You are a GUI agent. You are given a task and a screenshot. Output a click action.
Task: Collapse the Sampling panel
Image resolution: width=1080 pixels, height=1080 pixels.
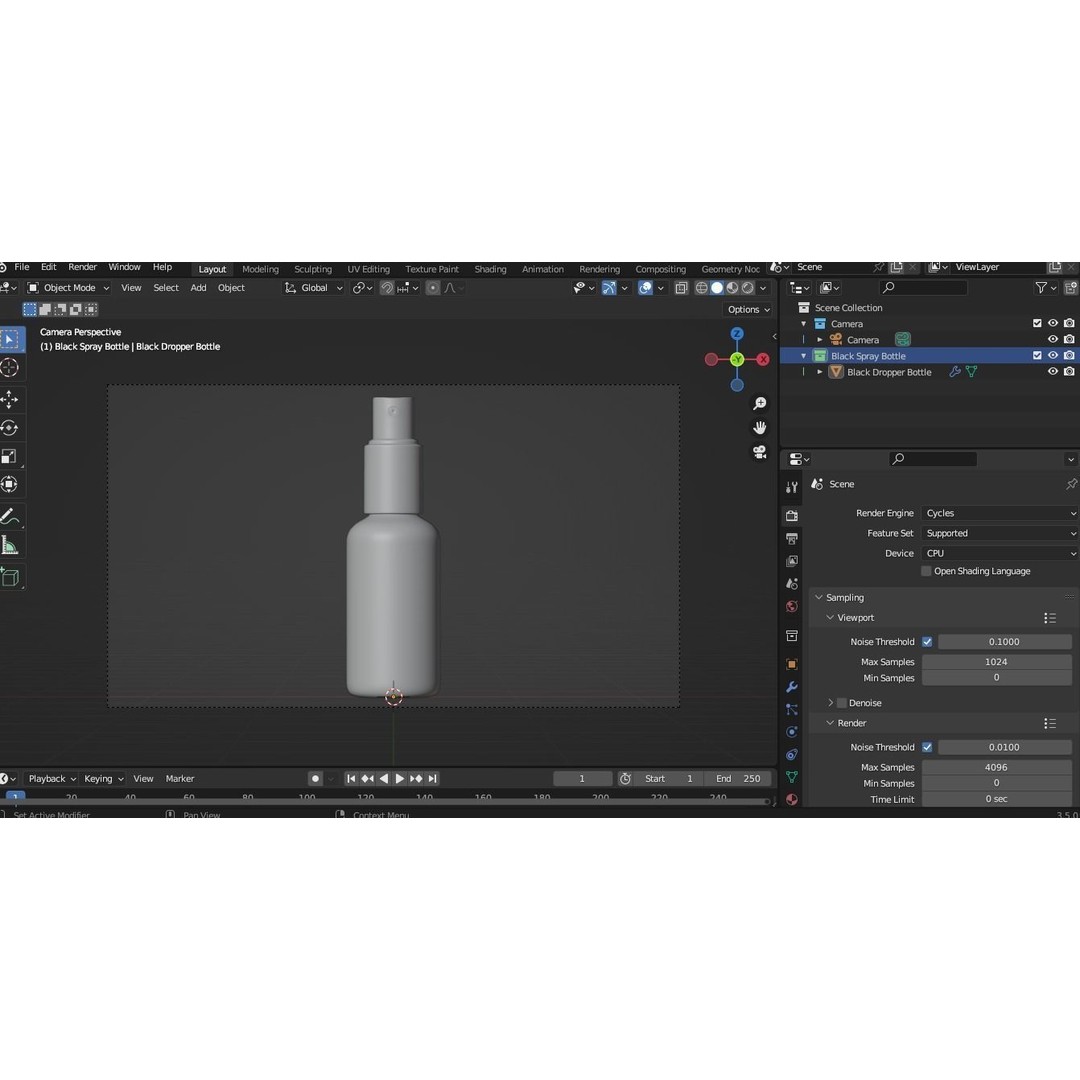819,598
